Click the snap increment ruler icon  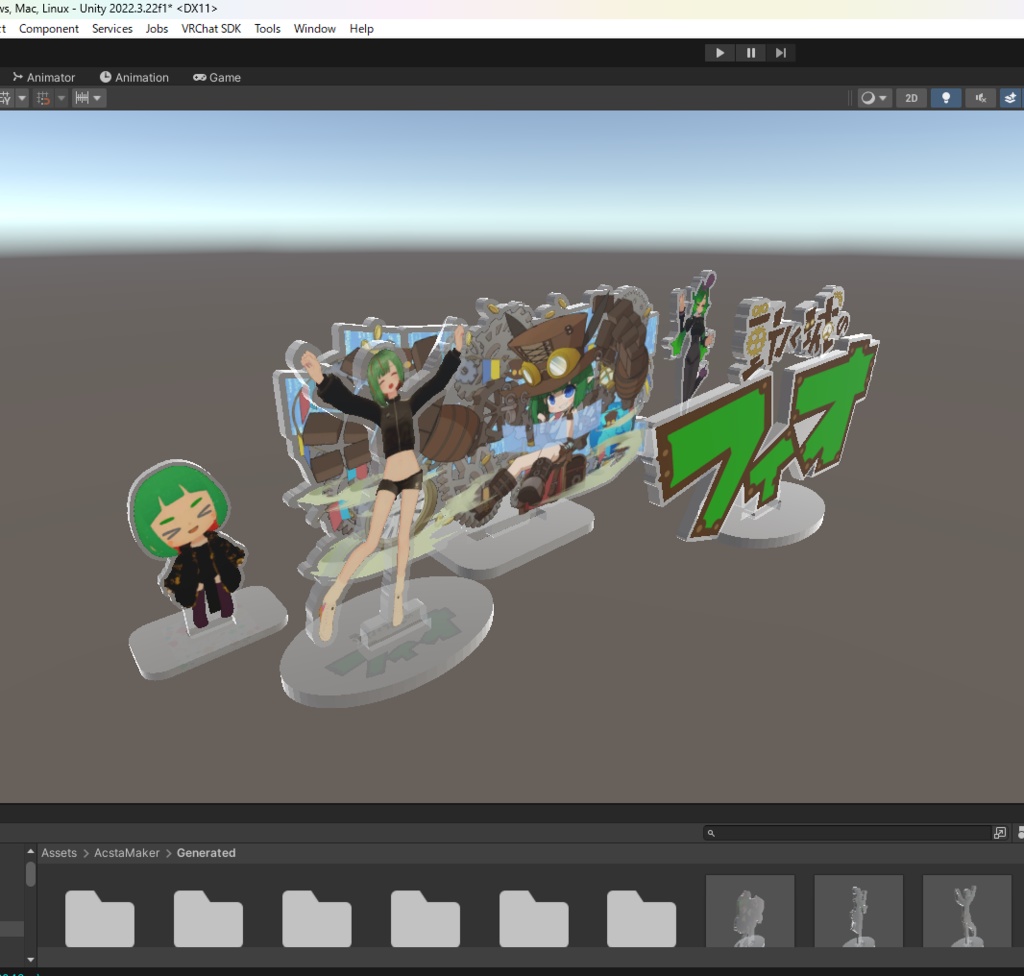pos(82,98)
